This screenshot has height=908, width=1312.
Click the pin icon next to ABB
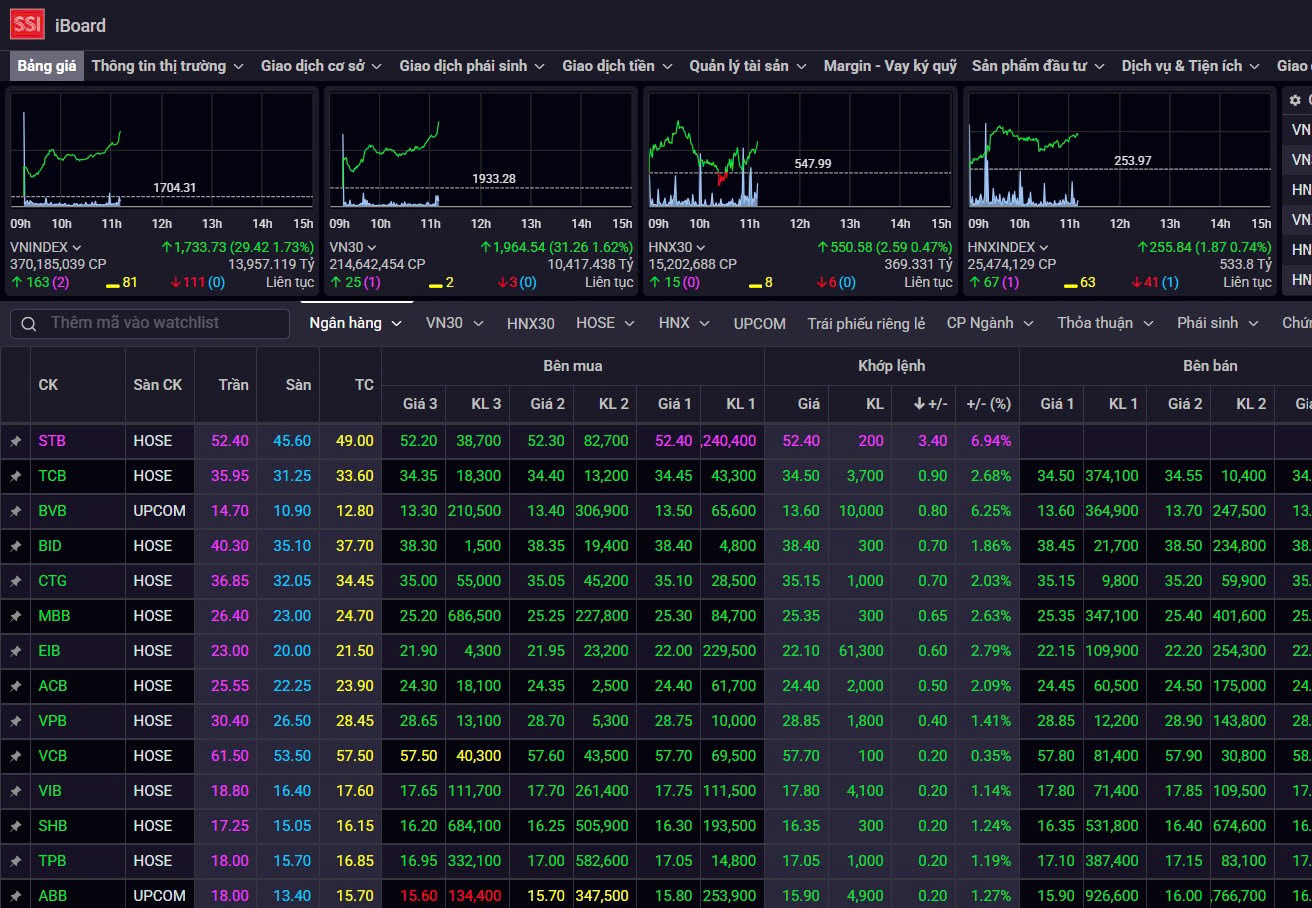point(15,896)
